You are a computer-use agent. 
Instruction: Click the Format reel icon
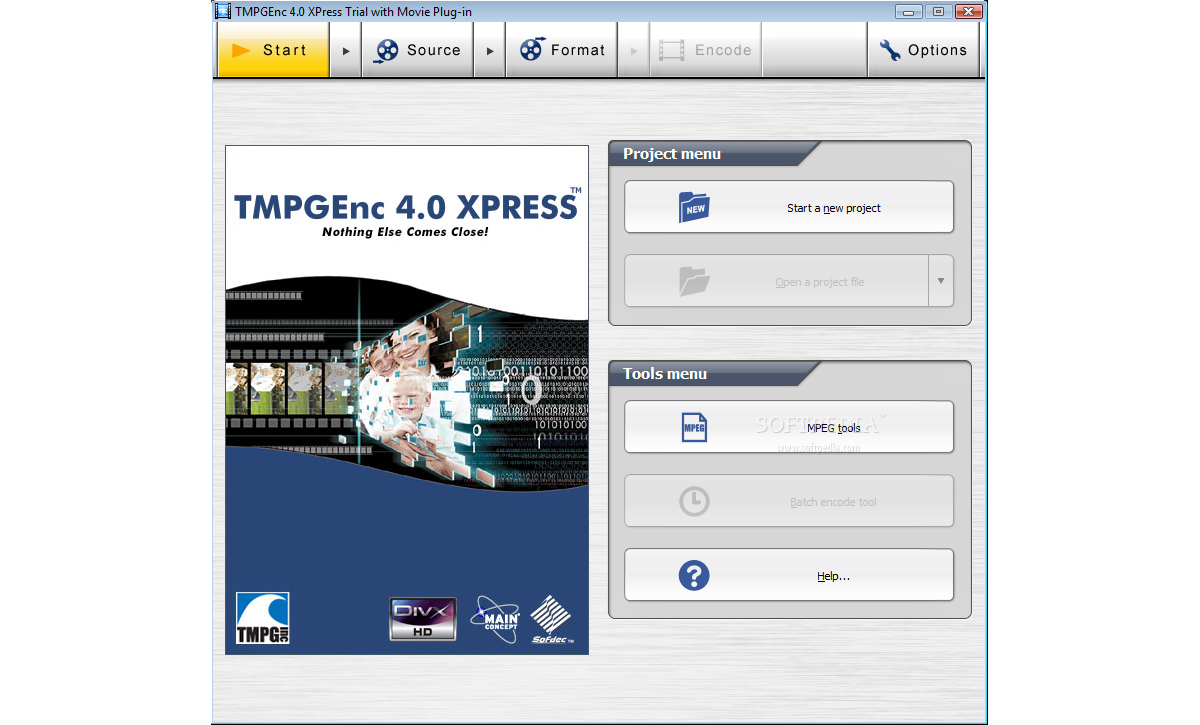532,50
